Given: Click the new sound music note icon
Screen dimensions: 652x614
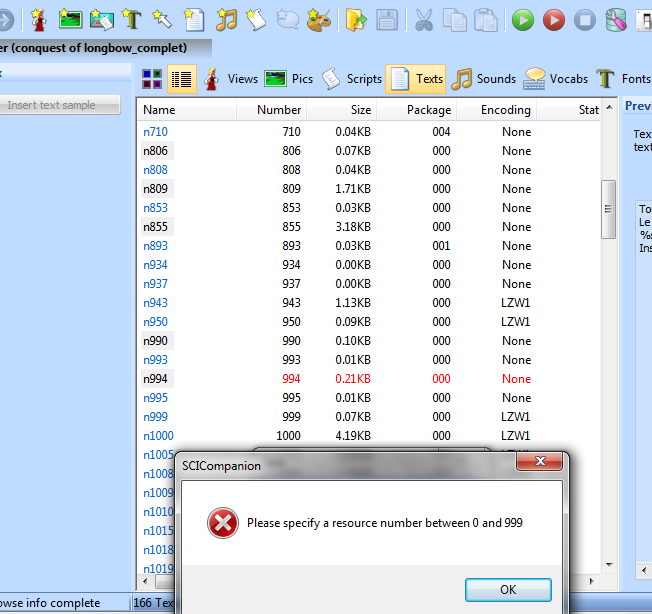Looking at the screenshot, I should point(226,20).
